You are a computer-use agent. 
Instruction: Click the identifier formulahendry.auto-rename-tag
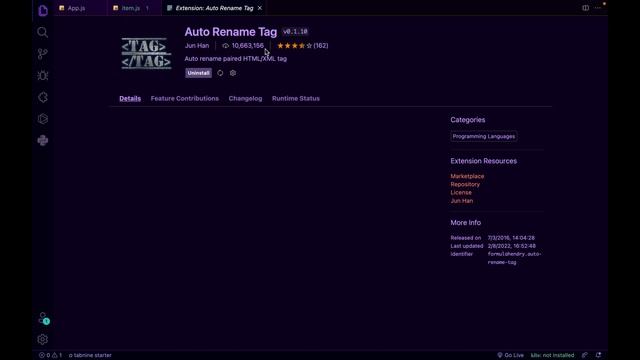tap(514, 258)
